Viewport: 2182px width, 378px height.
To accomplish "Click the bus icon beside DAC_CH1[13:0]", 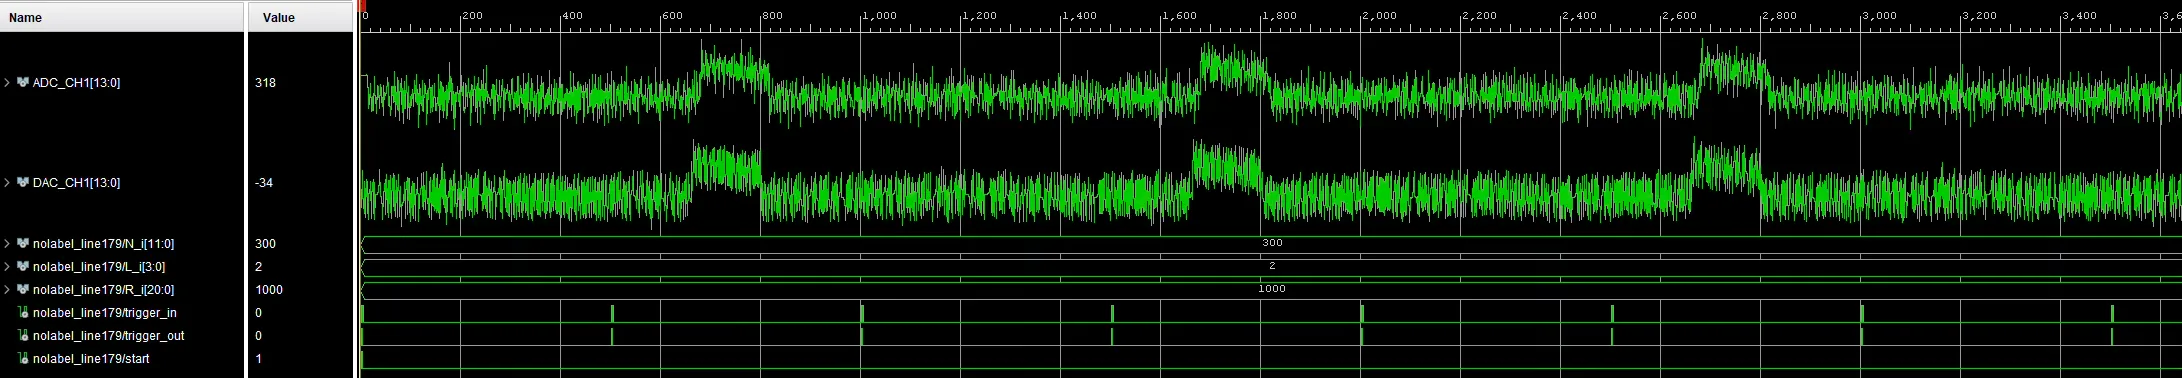I will (x=23, y=183).
